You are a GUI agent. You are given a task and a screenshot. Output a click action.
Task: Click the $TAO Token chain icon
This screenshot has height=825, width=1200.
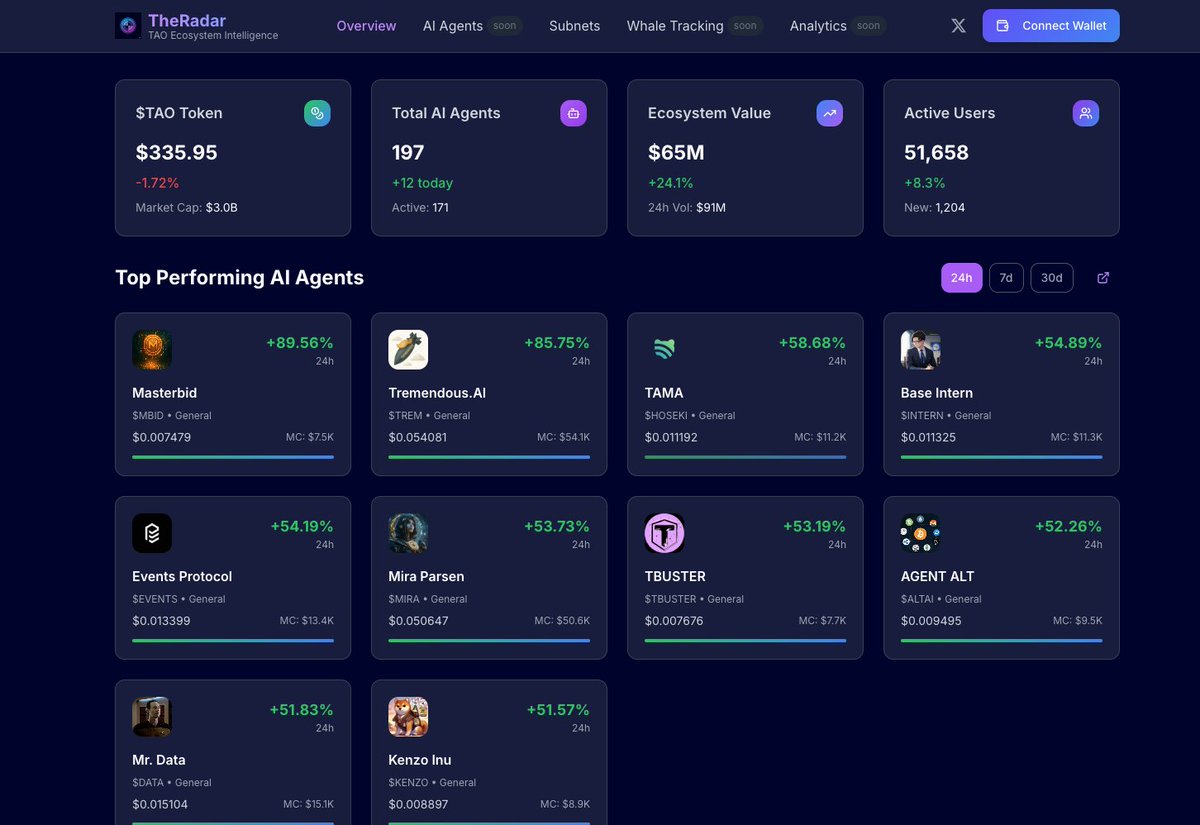[317, 113]
